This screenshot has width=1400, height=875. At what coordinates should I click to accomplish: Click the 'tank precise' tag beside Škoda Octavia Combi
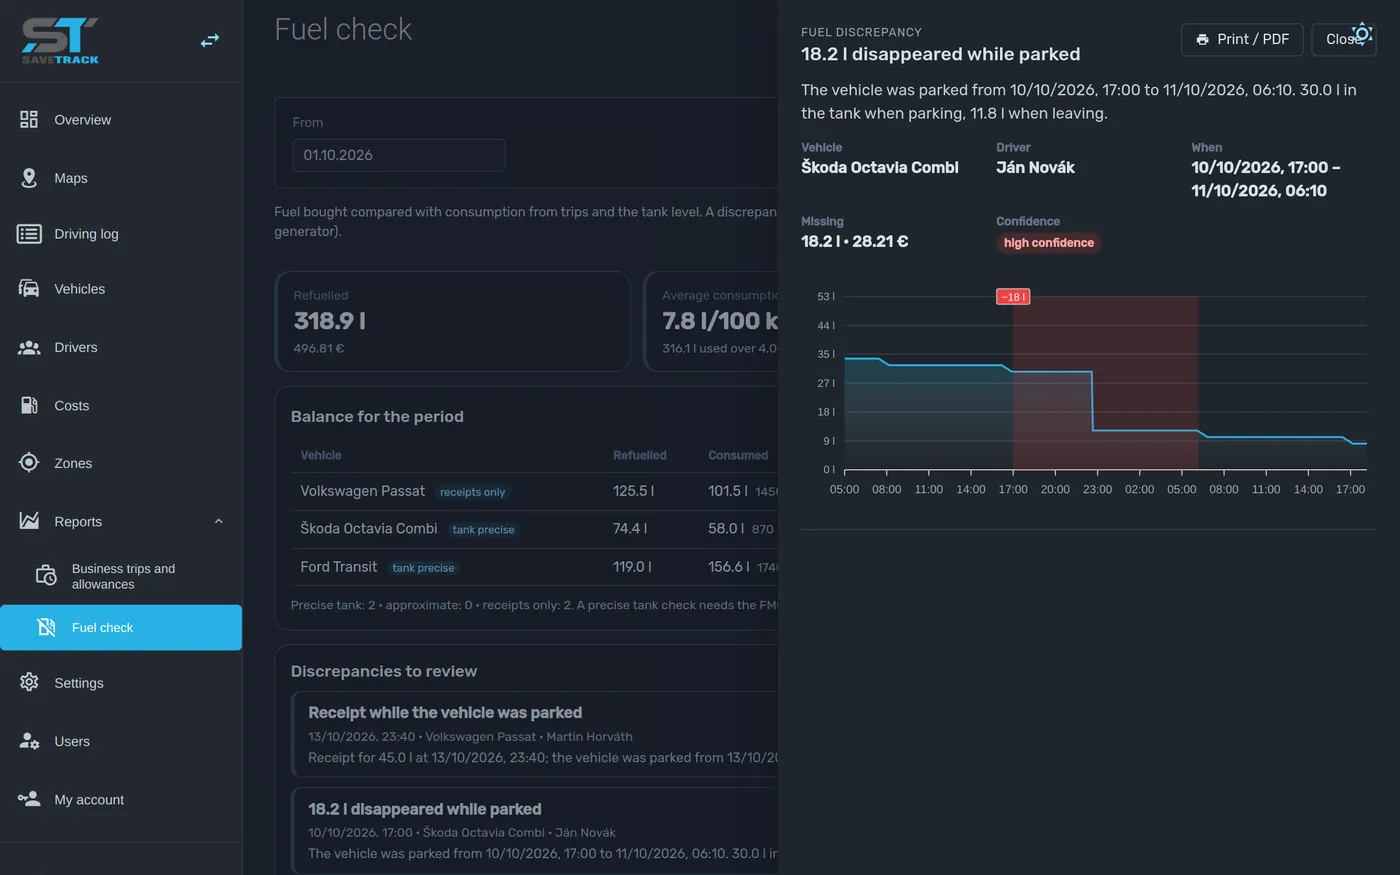pos(483,530)
